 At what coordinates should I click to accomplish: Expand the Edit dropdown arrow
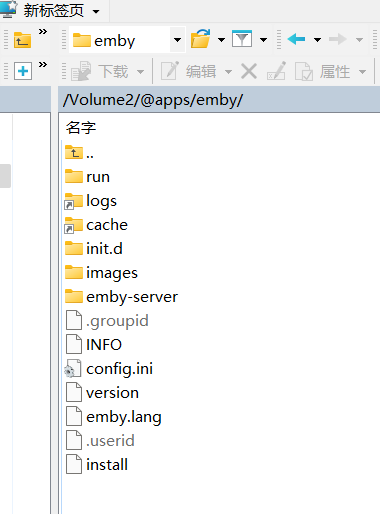click(228, 72)
